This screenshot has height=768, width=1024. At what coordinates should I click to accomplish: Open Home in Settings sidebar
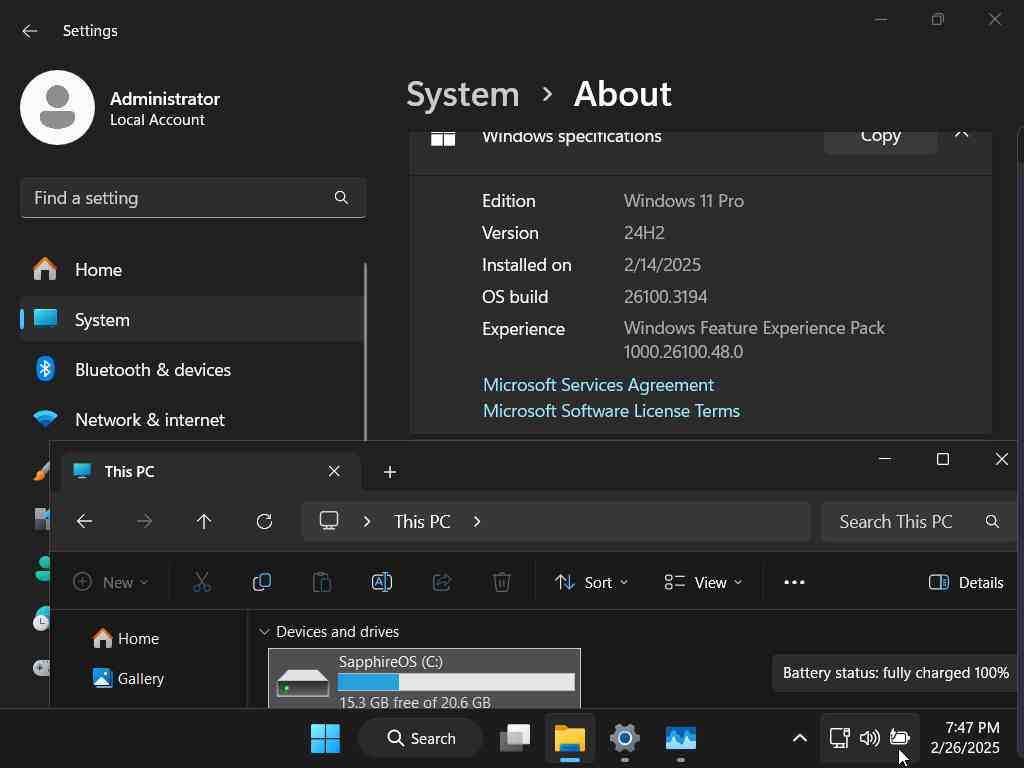click(191, 270)
